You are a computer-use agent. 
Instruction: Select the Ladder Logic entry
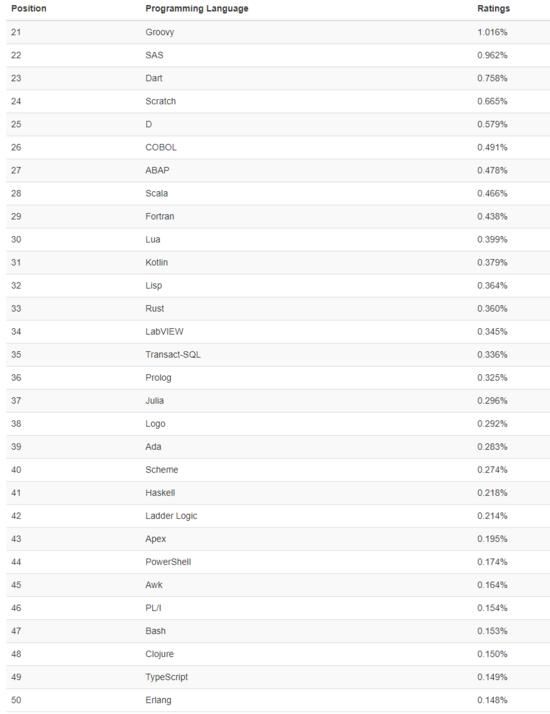171,516
